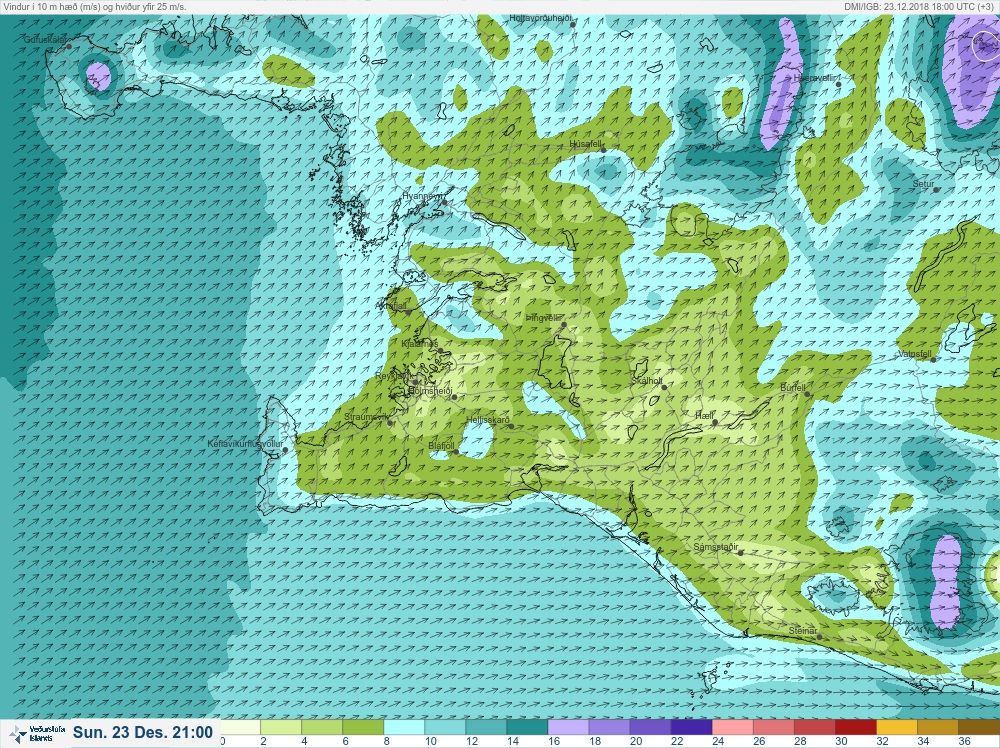Click the Sun. 23 Des. 21:00 timestamp
This screenshot has height=748, width=1000.
click(x=142, y=732)
